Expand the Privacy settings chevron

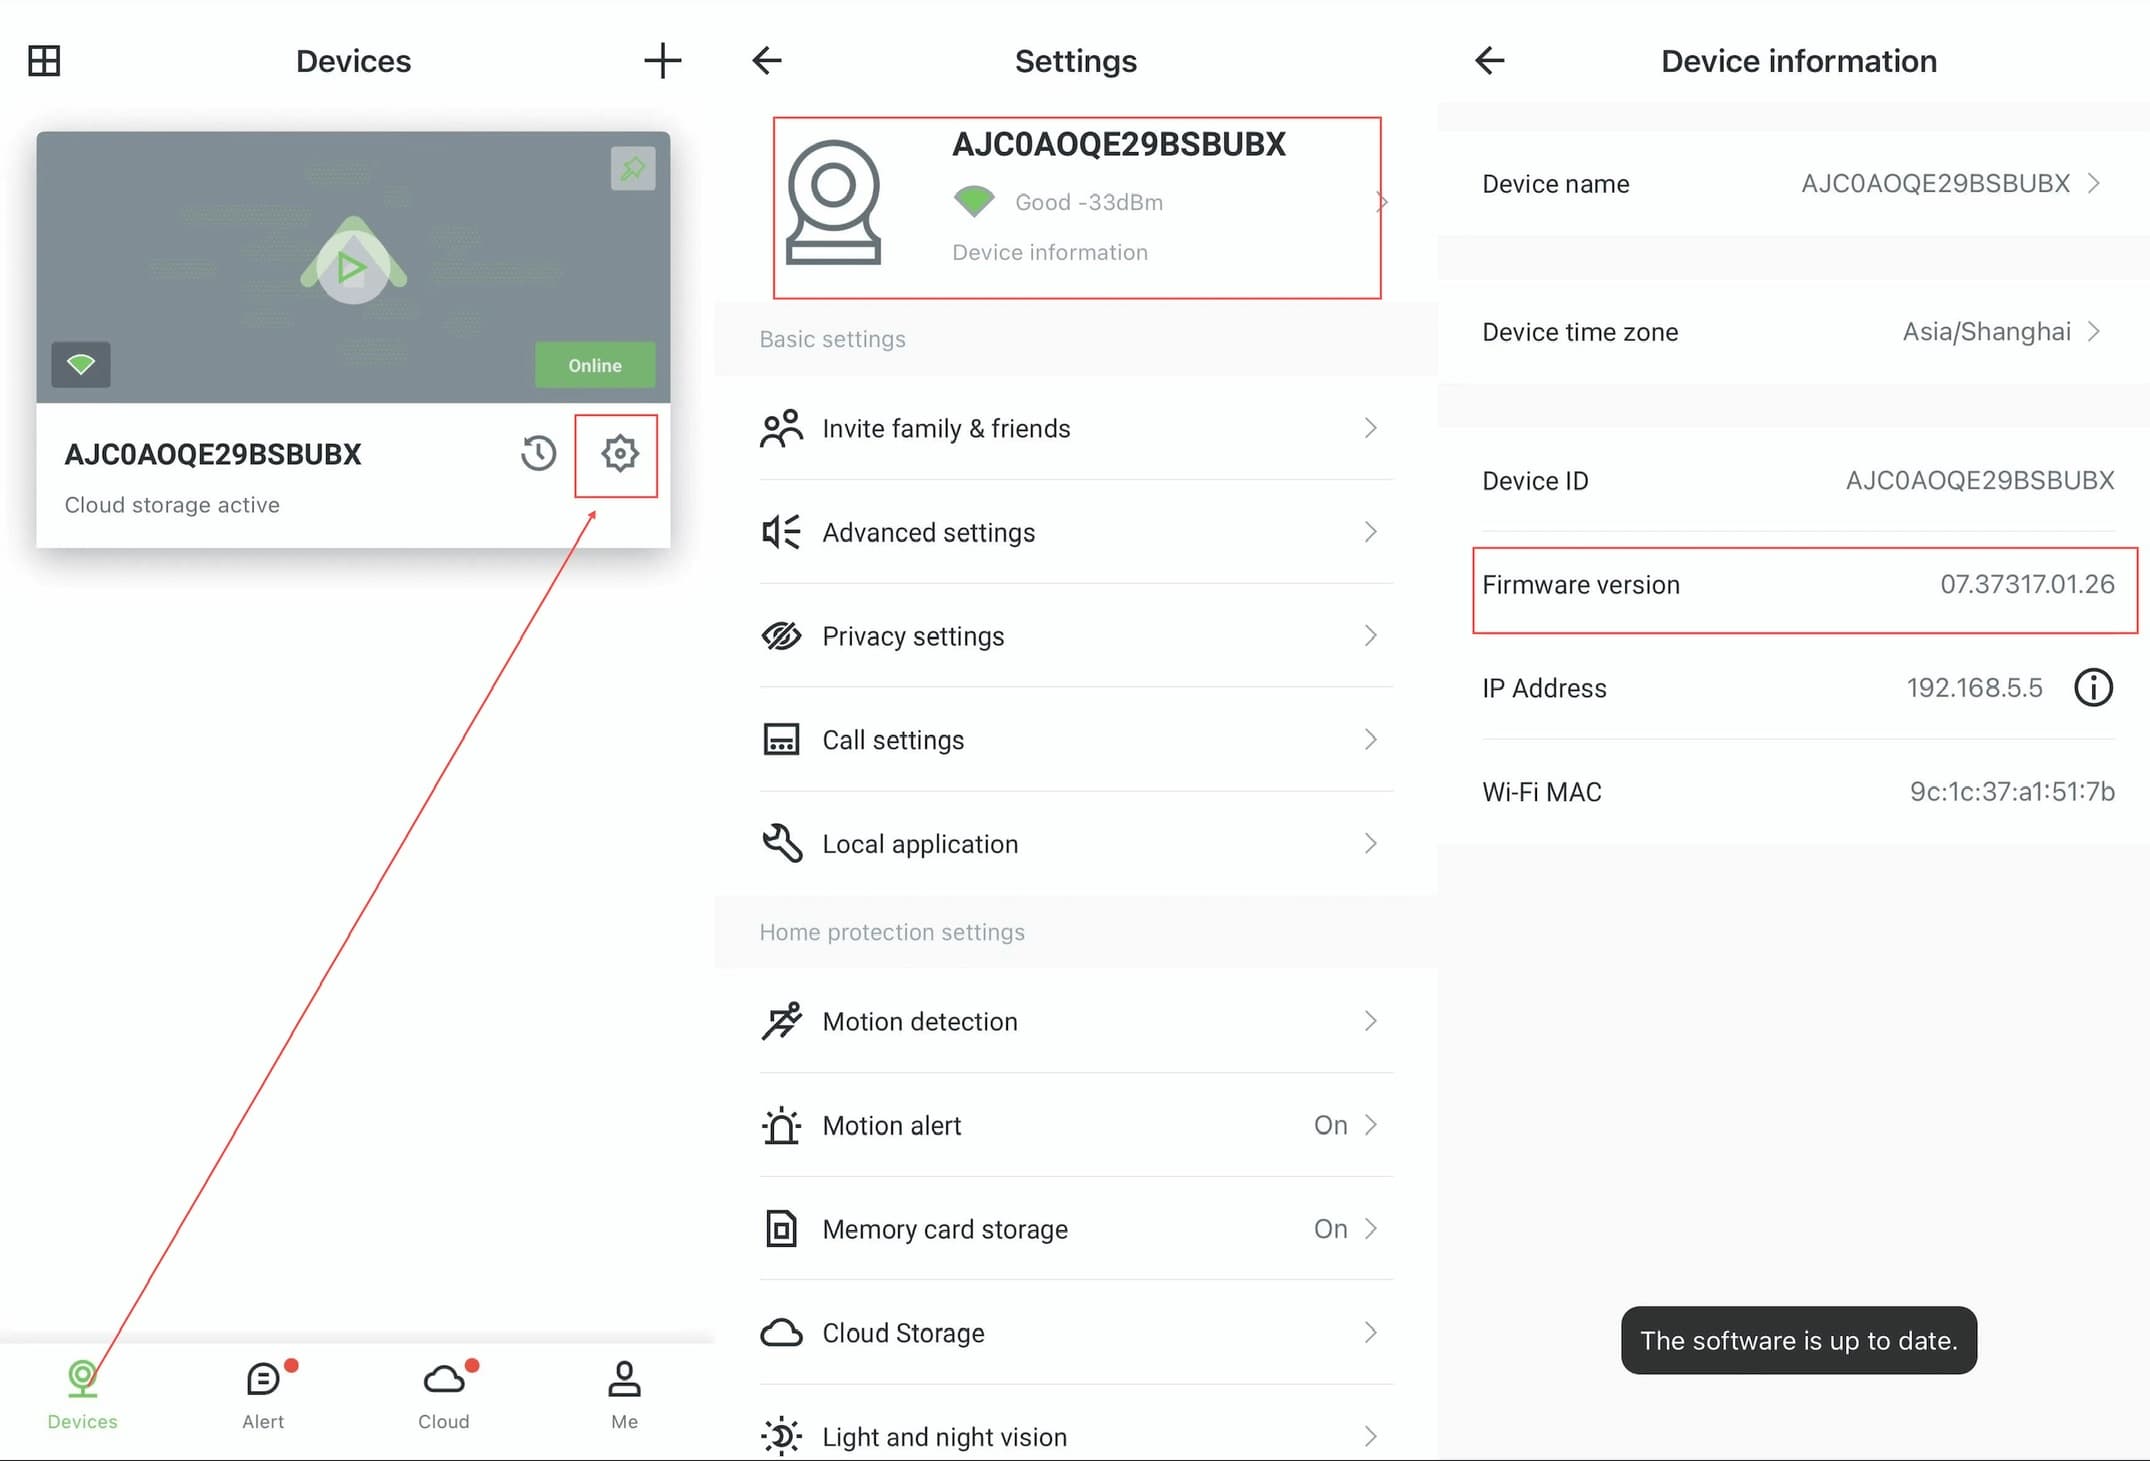1371,636
